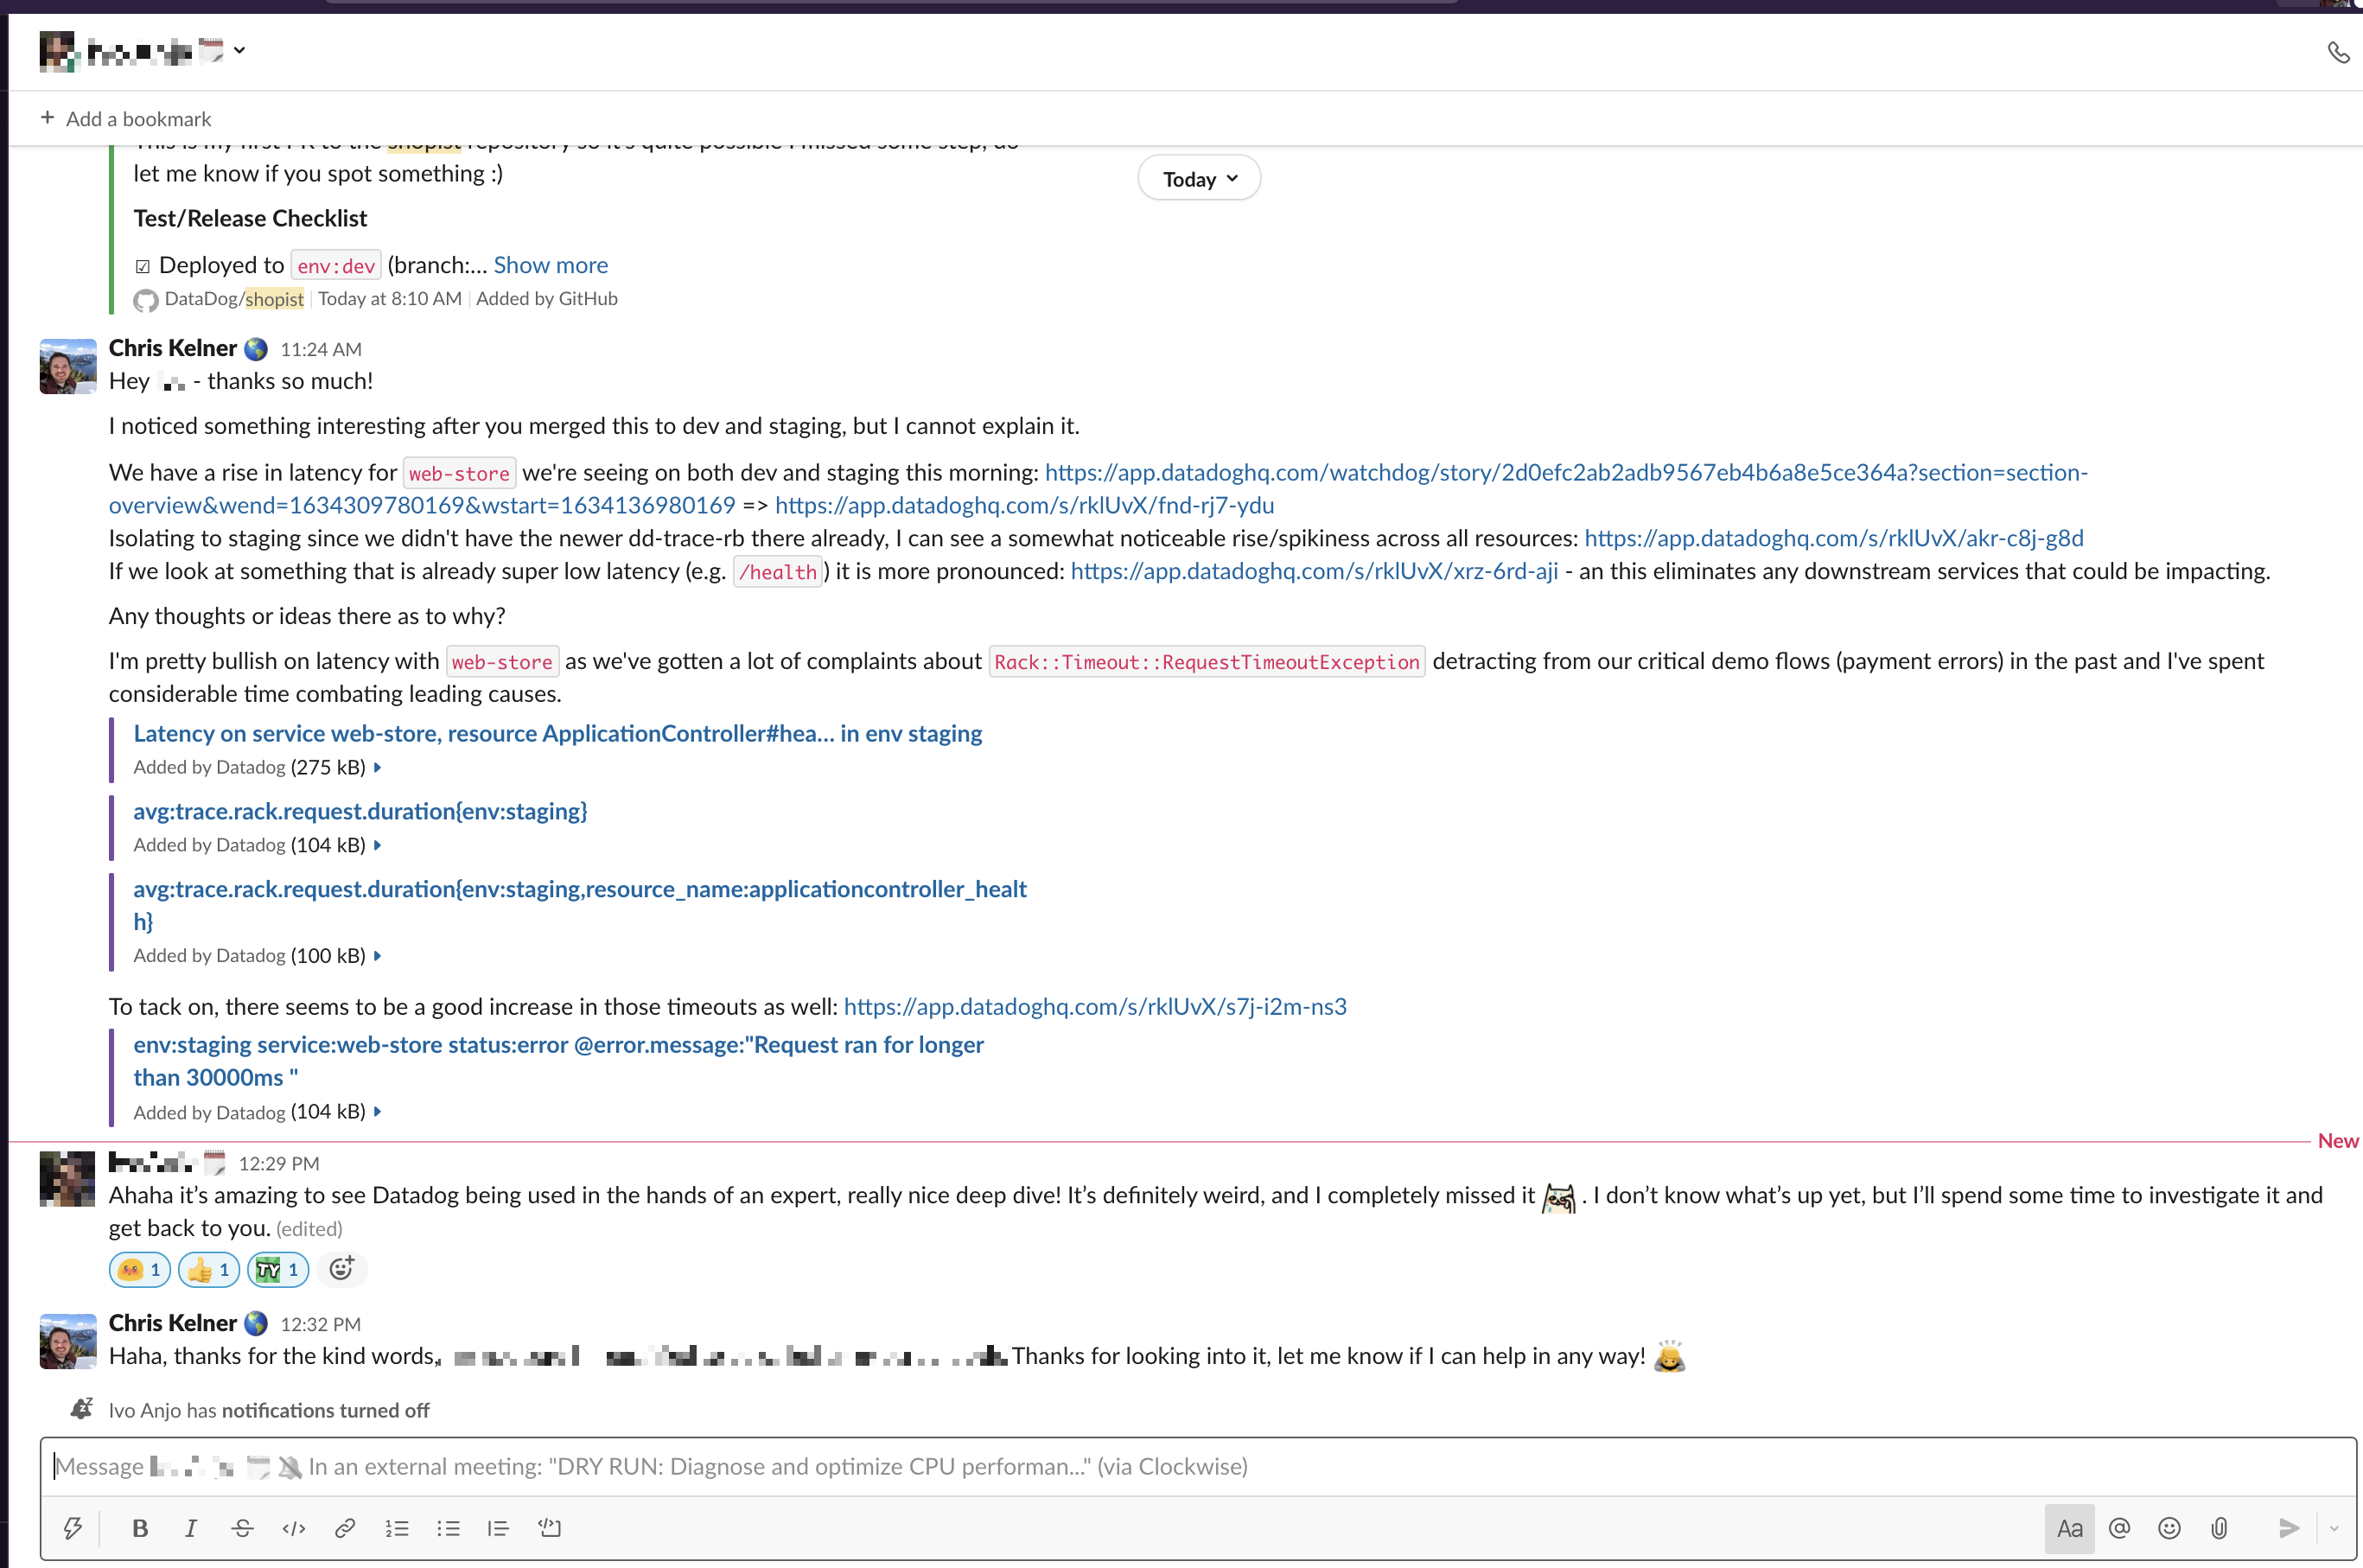Click the bowing emoji in Chris's reply
This screenshot has width=2363, height=1568.
coord(1669,1357)
